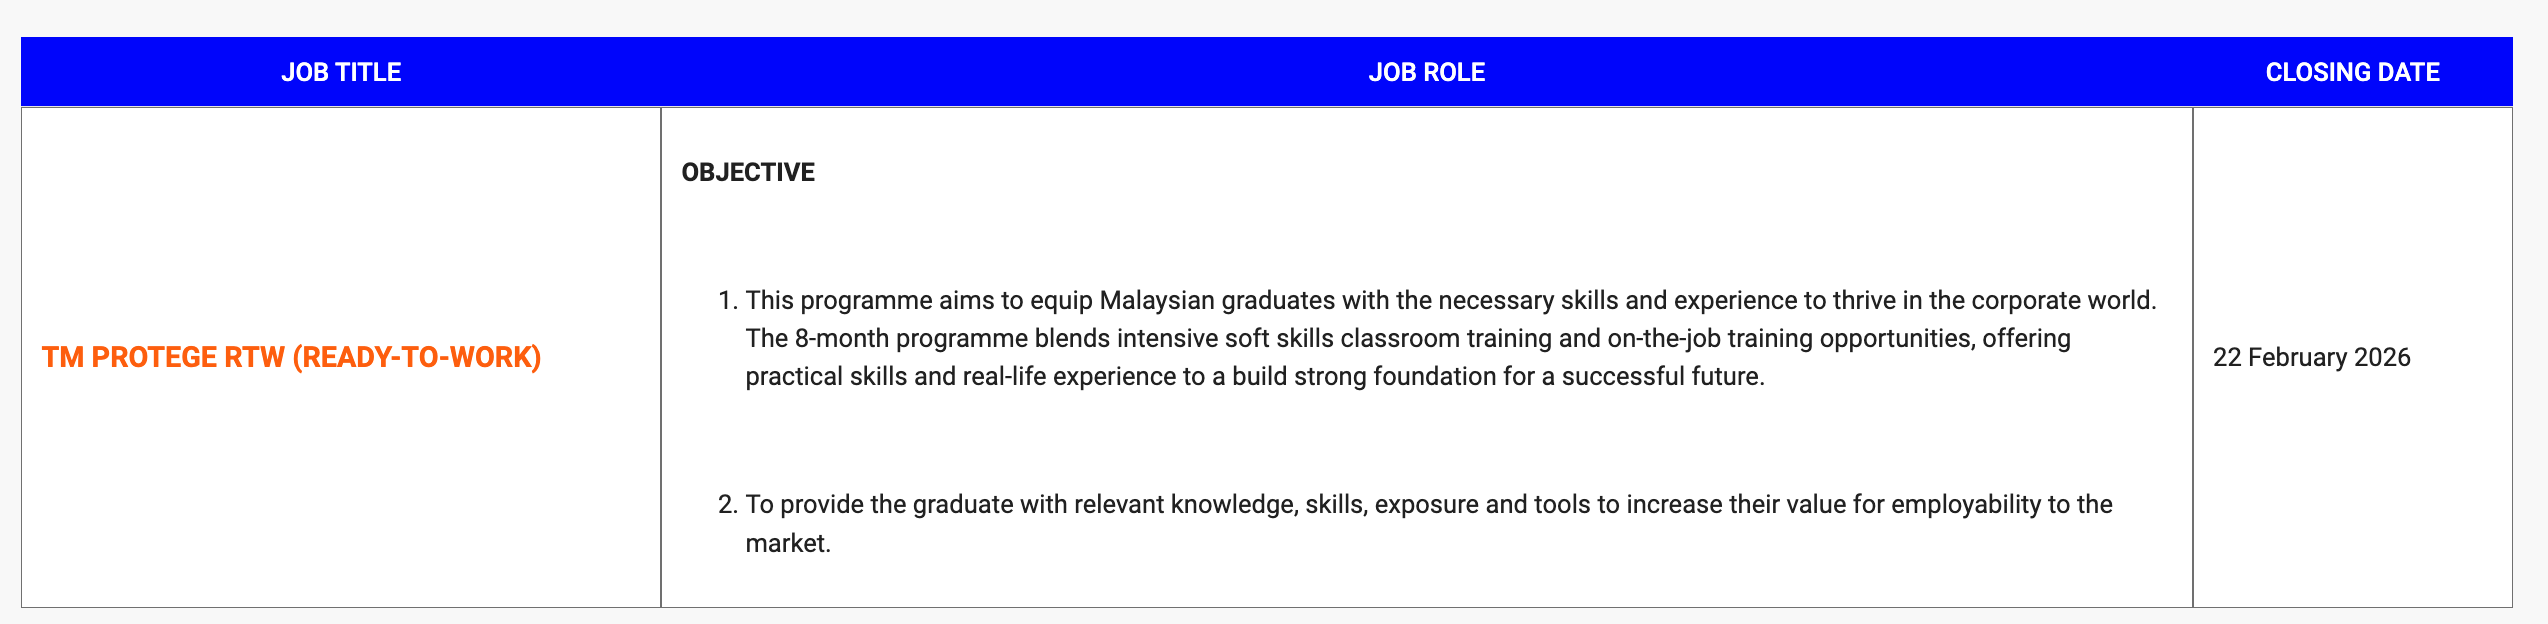Click the phrase "on-the-job training"
Image resolution: width=2548 pixels, height=624 pixels.
click(1710, 338)
